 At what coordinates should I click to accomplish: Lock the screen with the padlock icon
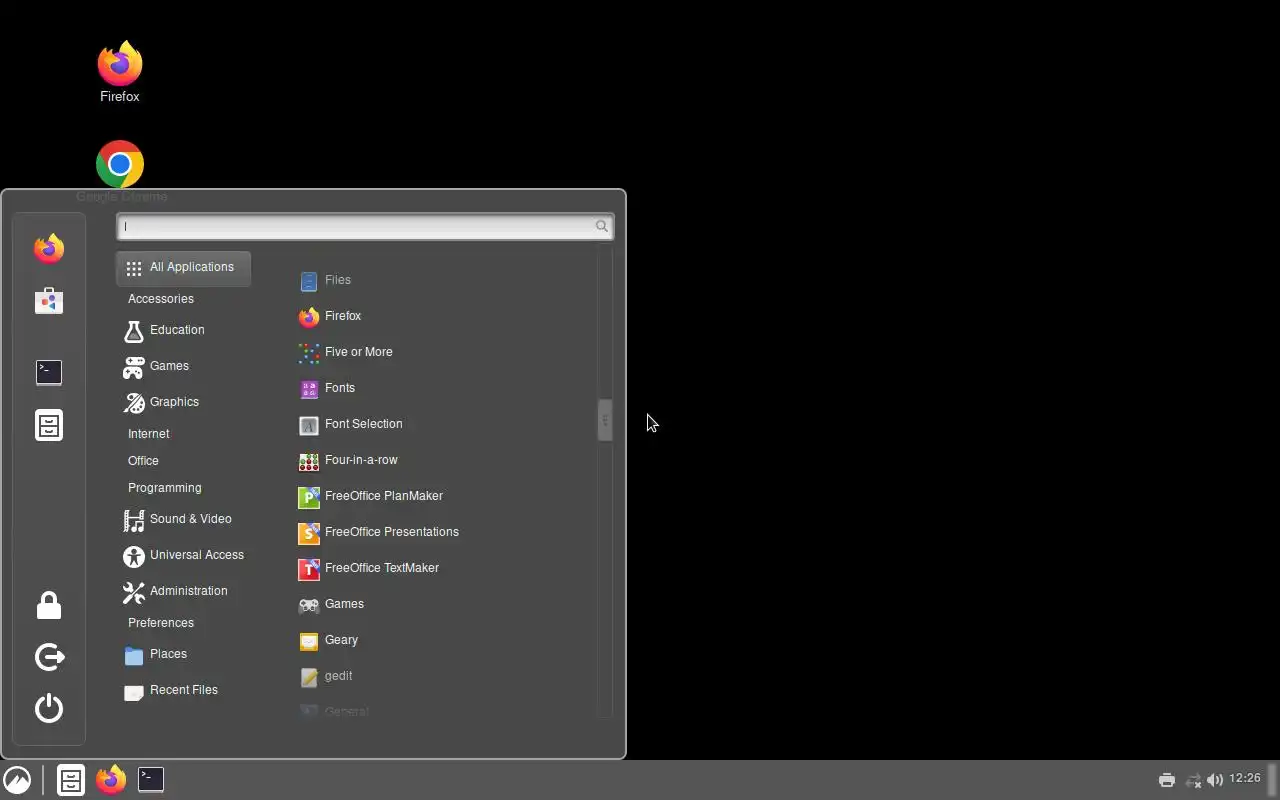click(x=49, y=605)
